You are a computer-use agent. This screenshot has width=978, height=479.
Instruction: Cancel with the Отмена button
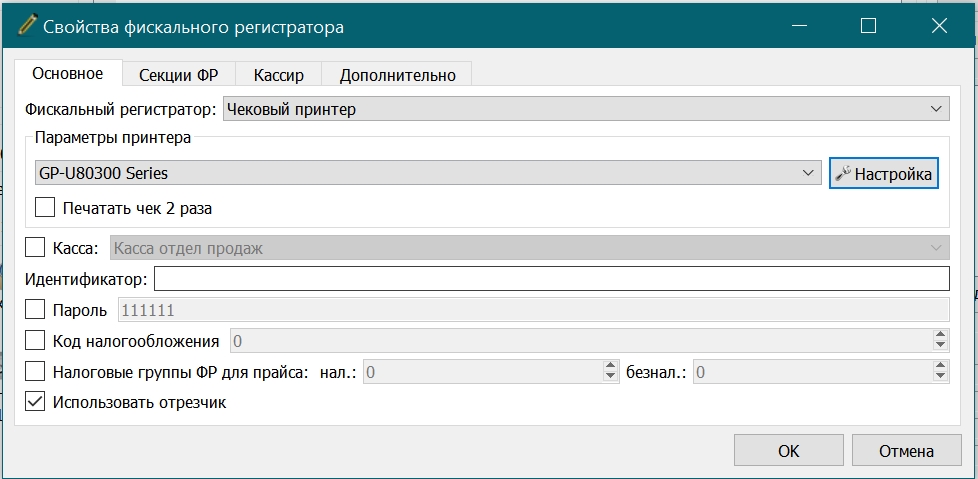tap(906, 451)
